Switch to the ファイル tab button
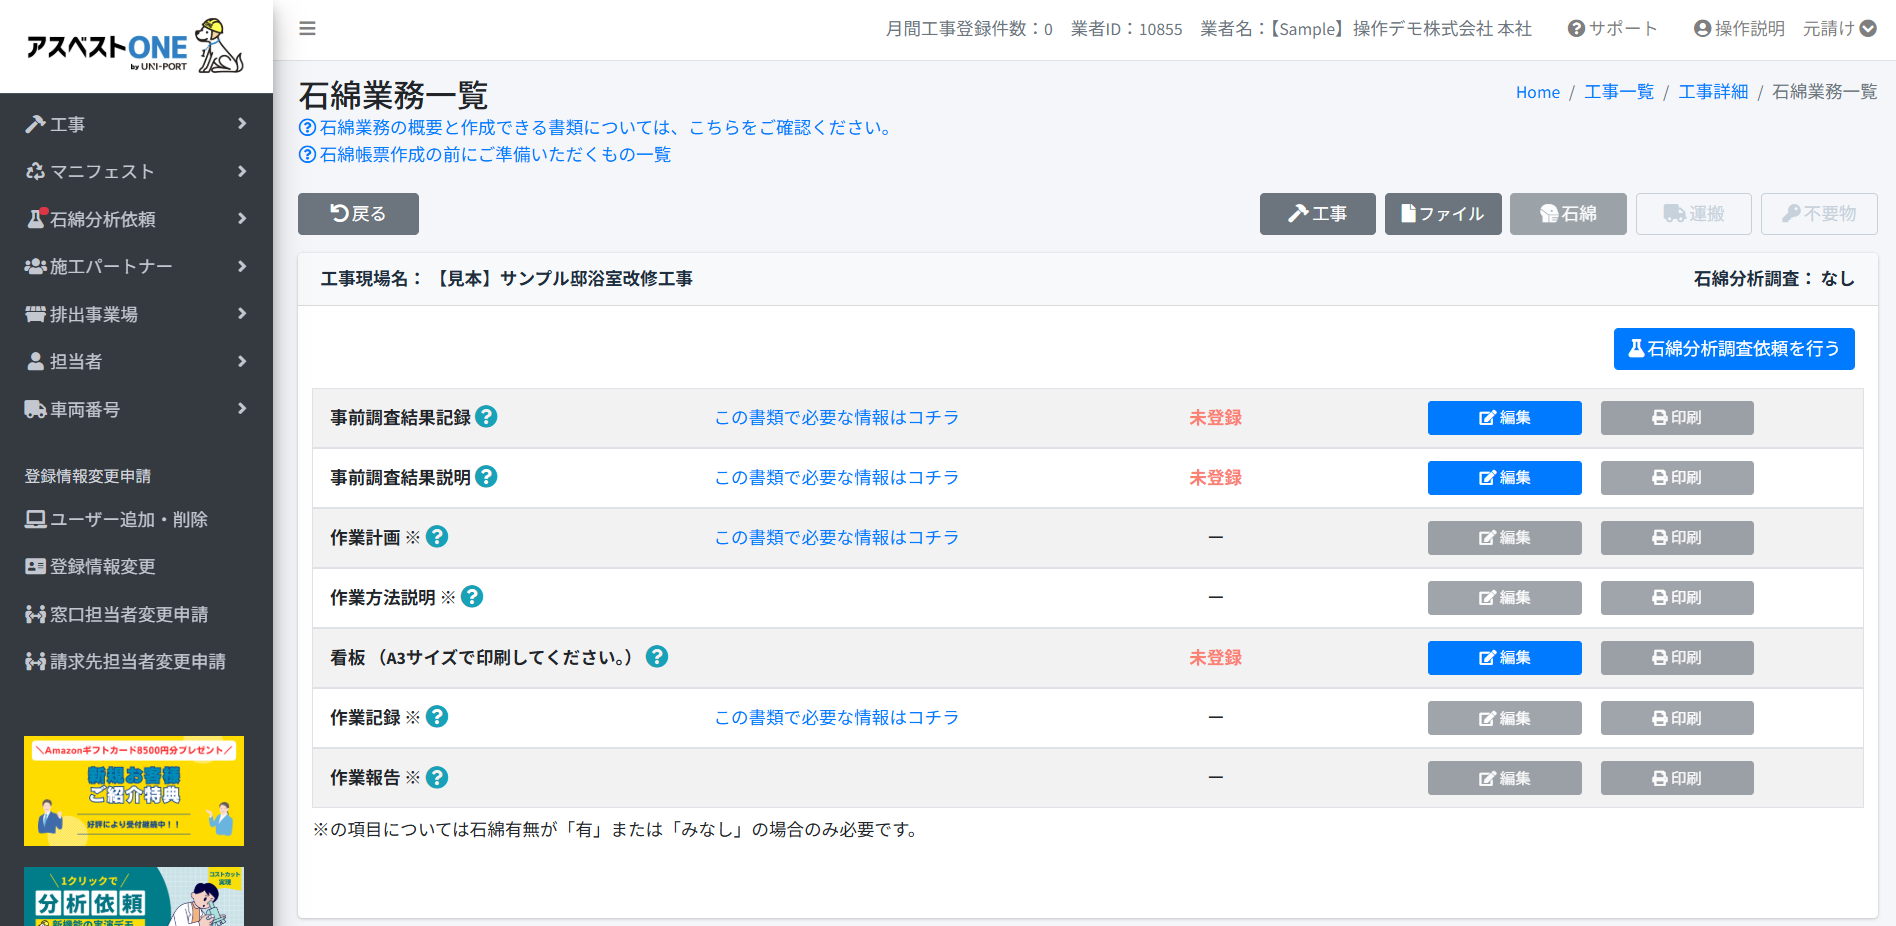This screenshot has height=926, width=1896. point(1442,214)
